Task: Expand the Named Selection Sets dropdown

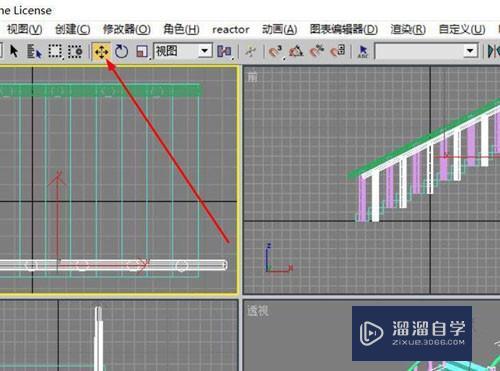Action: coord(470,51)
